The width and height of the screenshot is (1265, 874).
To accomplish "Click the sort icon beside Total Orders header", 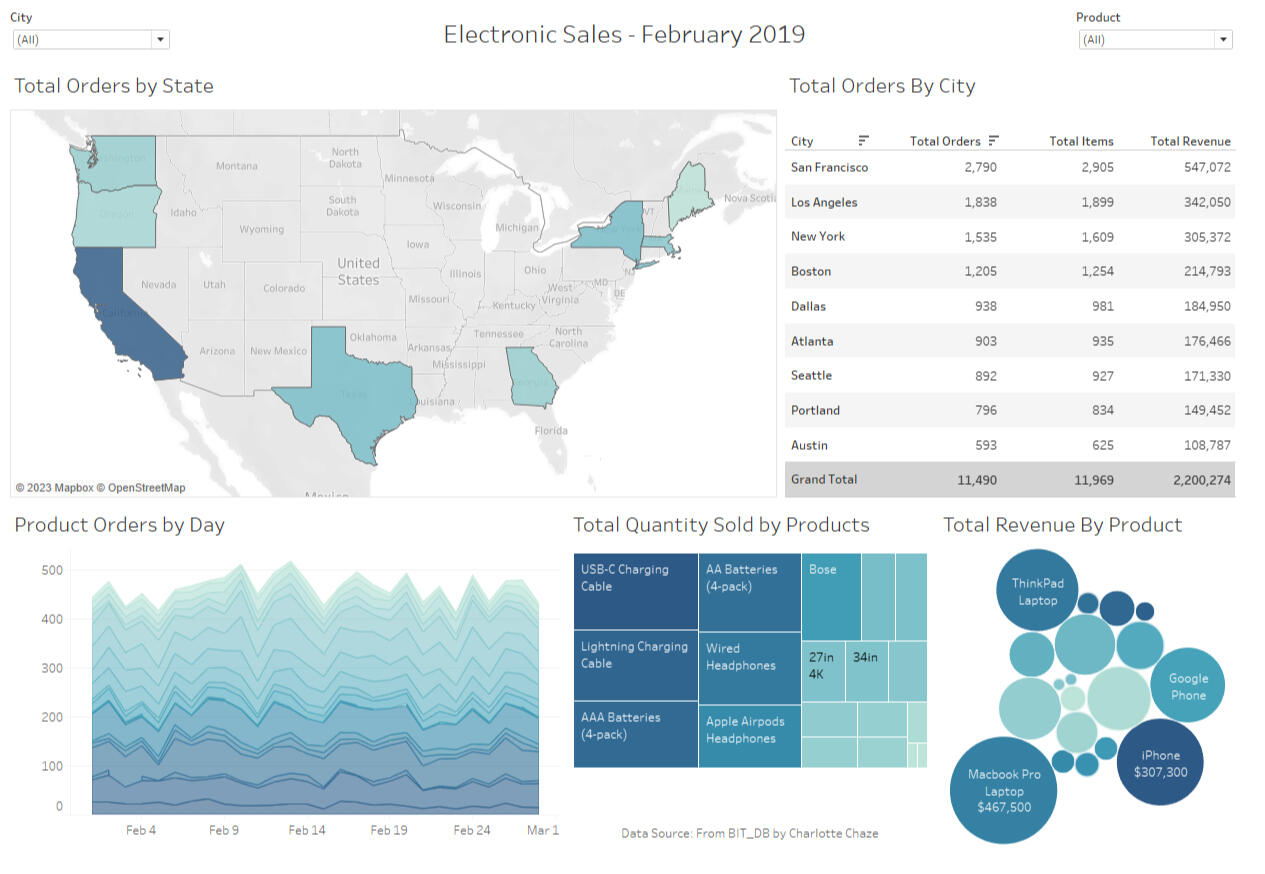I will click(993, 141).
